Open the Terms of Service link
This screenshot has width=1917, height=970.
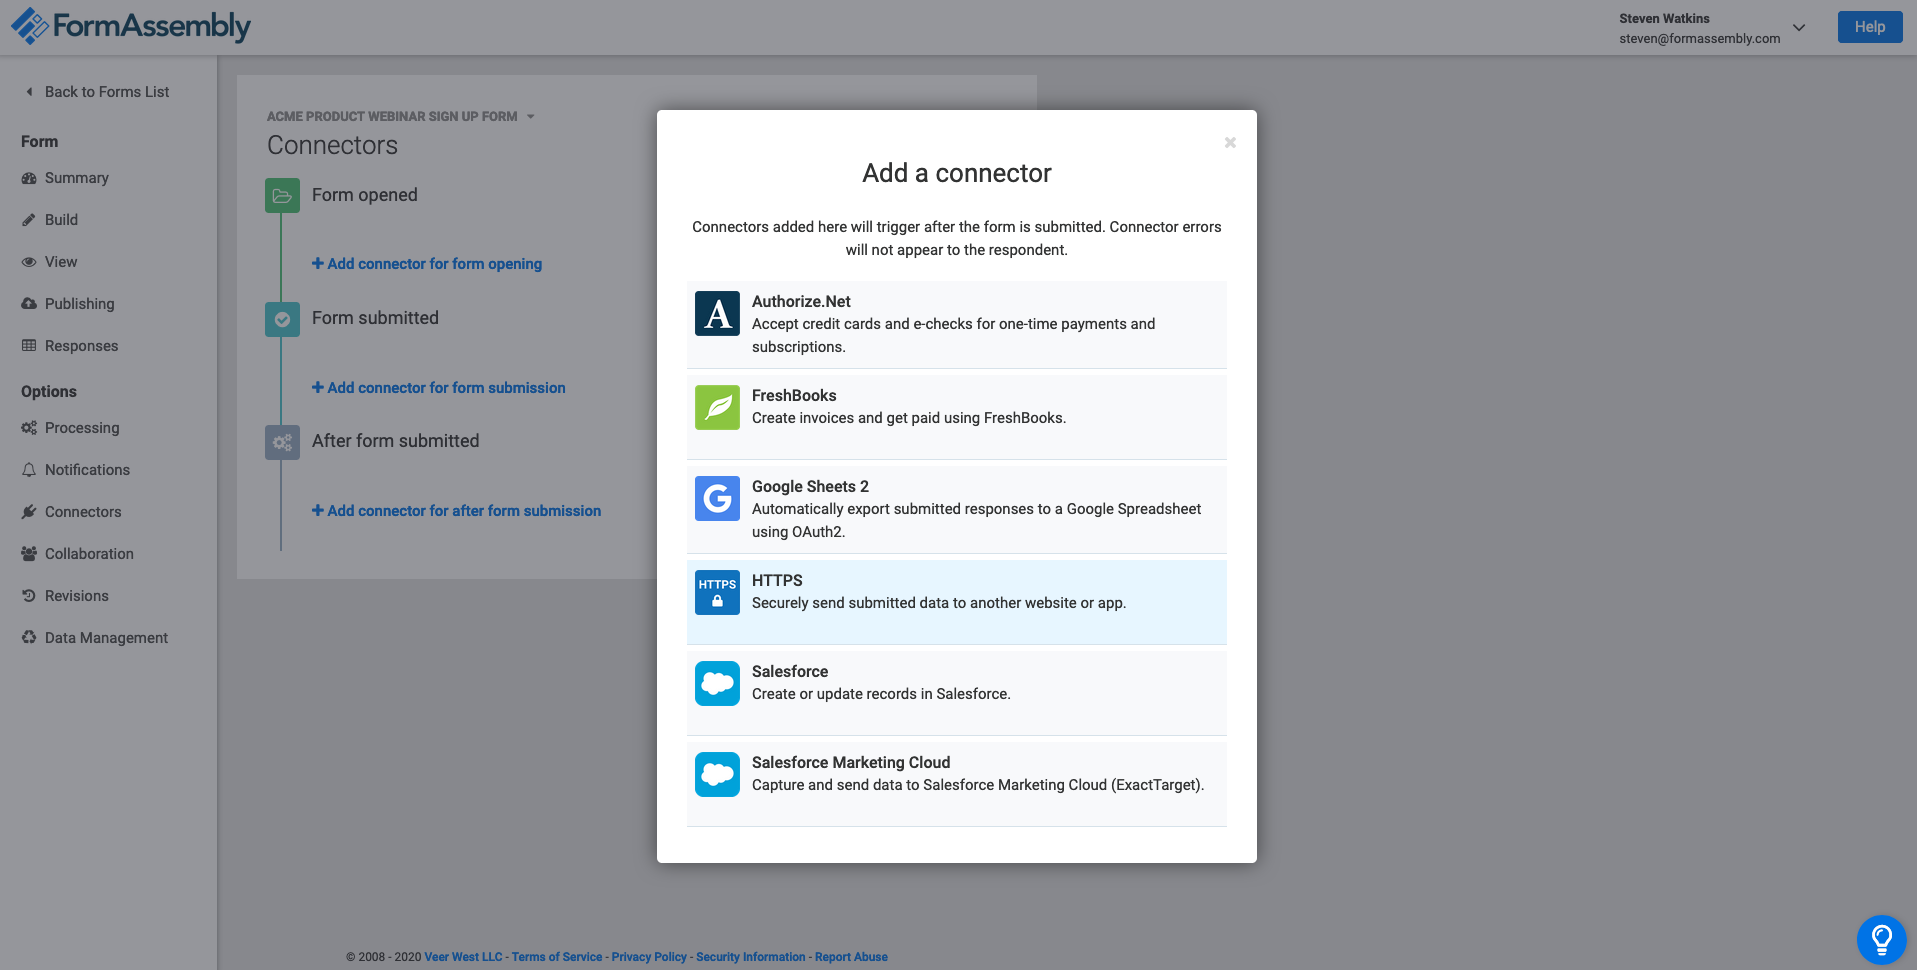[557, 957]
